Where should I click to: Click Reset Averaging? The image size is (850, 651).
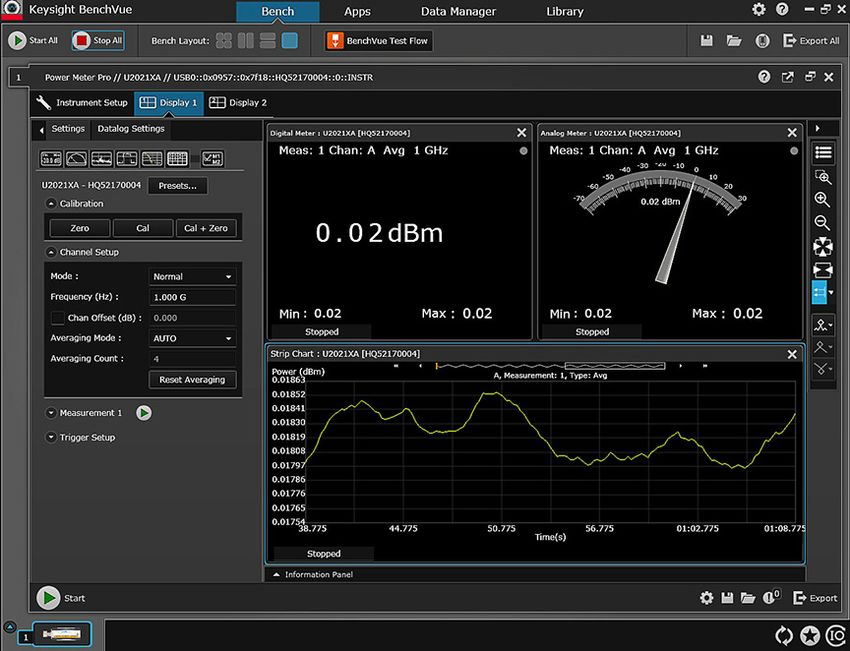(x=192, y=380)
